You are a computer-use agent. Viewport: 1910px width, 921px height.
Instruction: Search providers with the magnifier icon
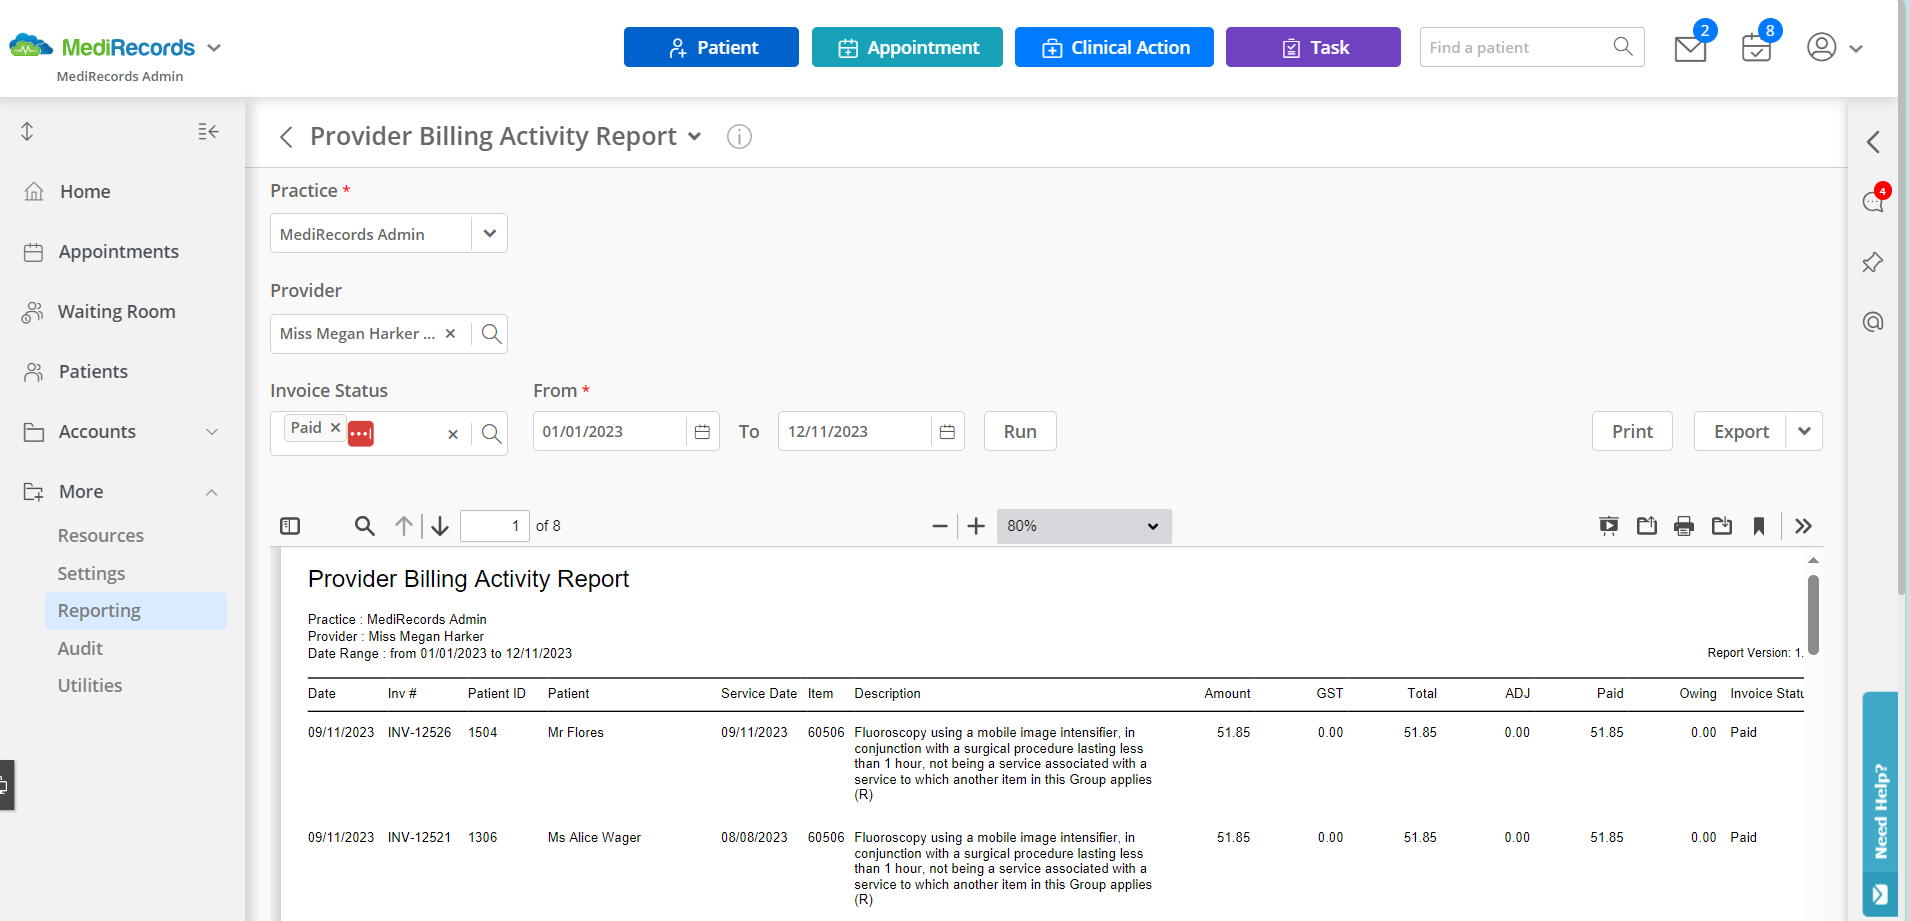491,334
